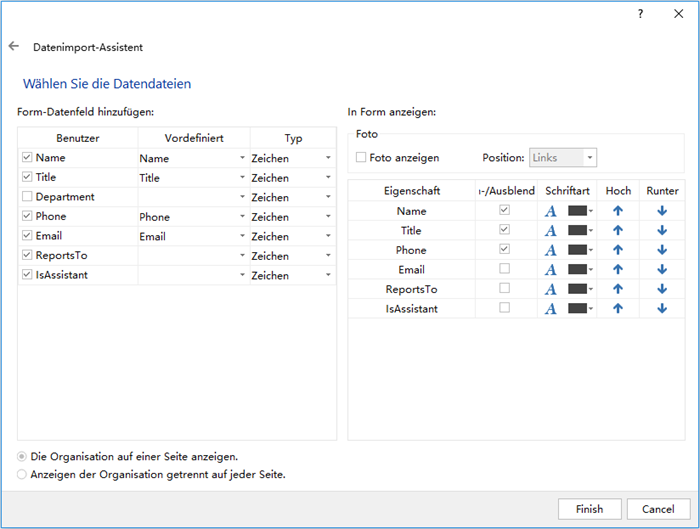This screenshot has height=529, width=700.
Task: Select 'Anzeigen der Organisation getrennt' option
Action: (23, 474)
